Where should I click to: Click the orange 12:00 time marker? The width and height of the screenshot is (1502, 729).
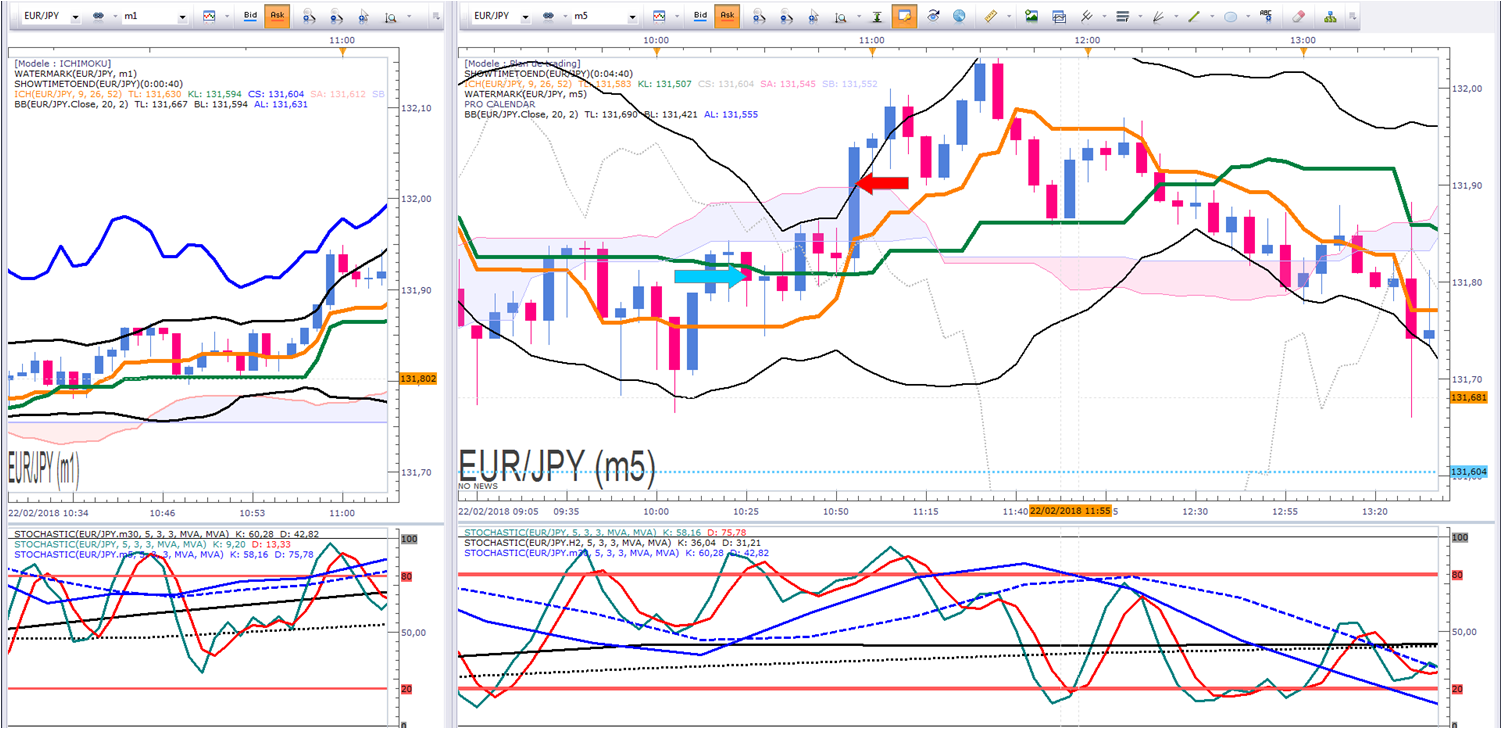click(1086, 52)
